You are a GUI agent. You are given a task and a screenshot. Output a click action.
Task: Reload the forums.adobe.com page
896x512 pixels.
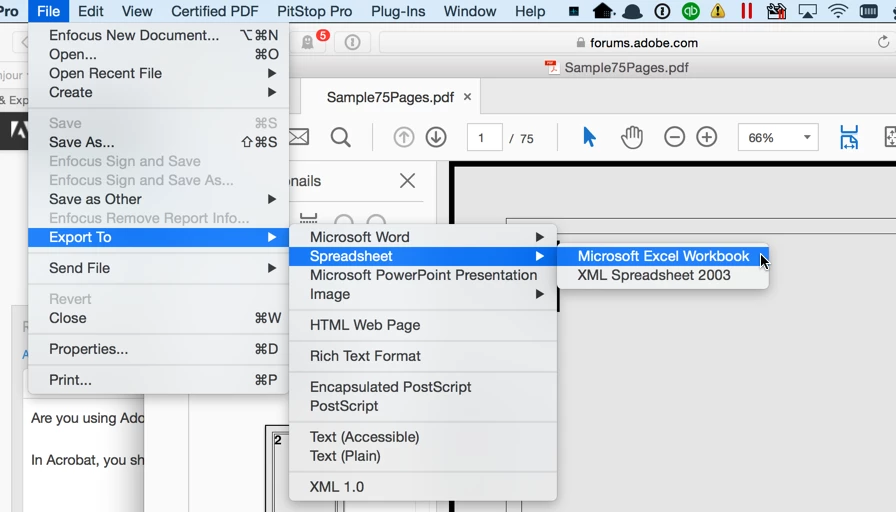point(883,42)
